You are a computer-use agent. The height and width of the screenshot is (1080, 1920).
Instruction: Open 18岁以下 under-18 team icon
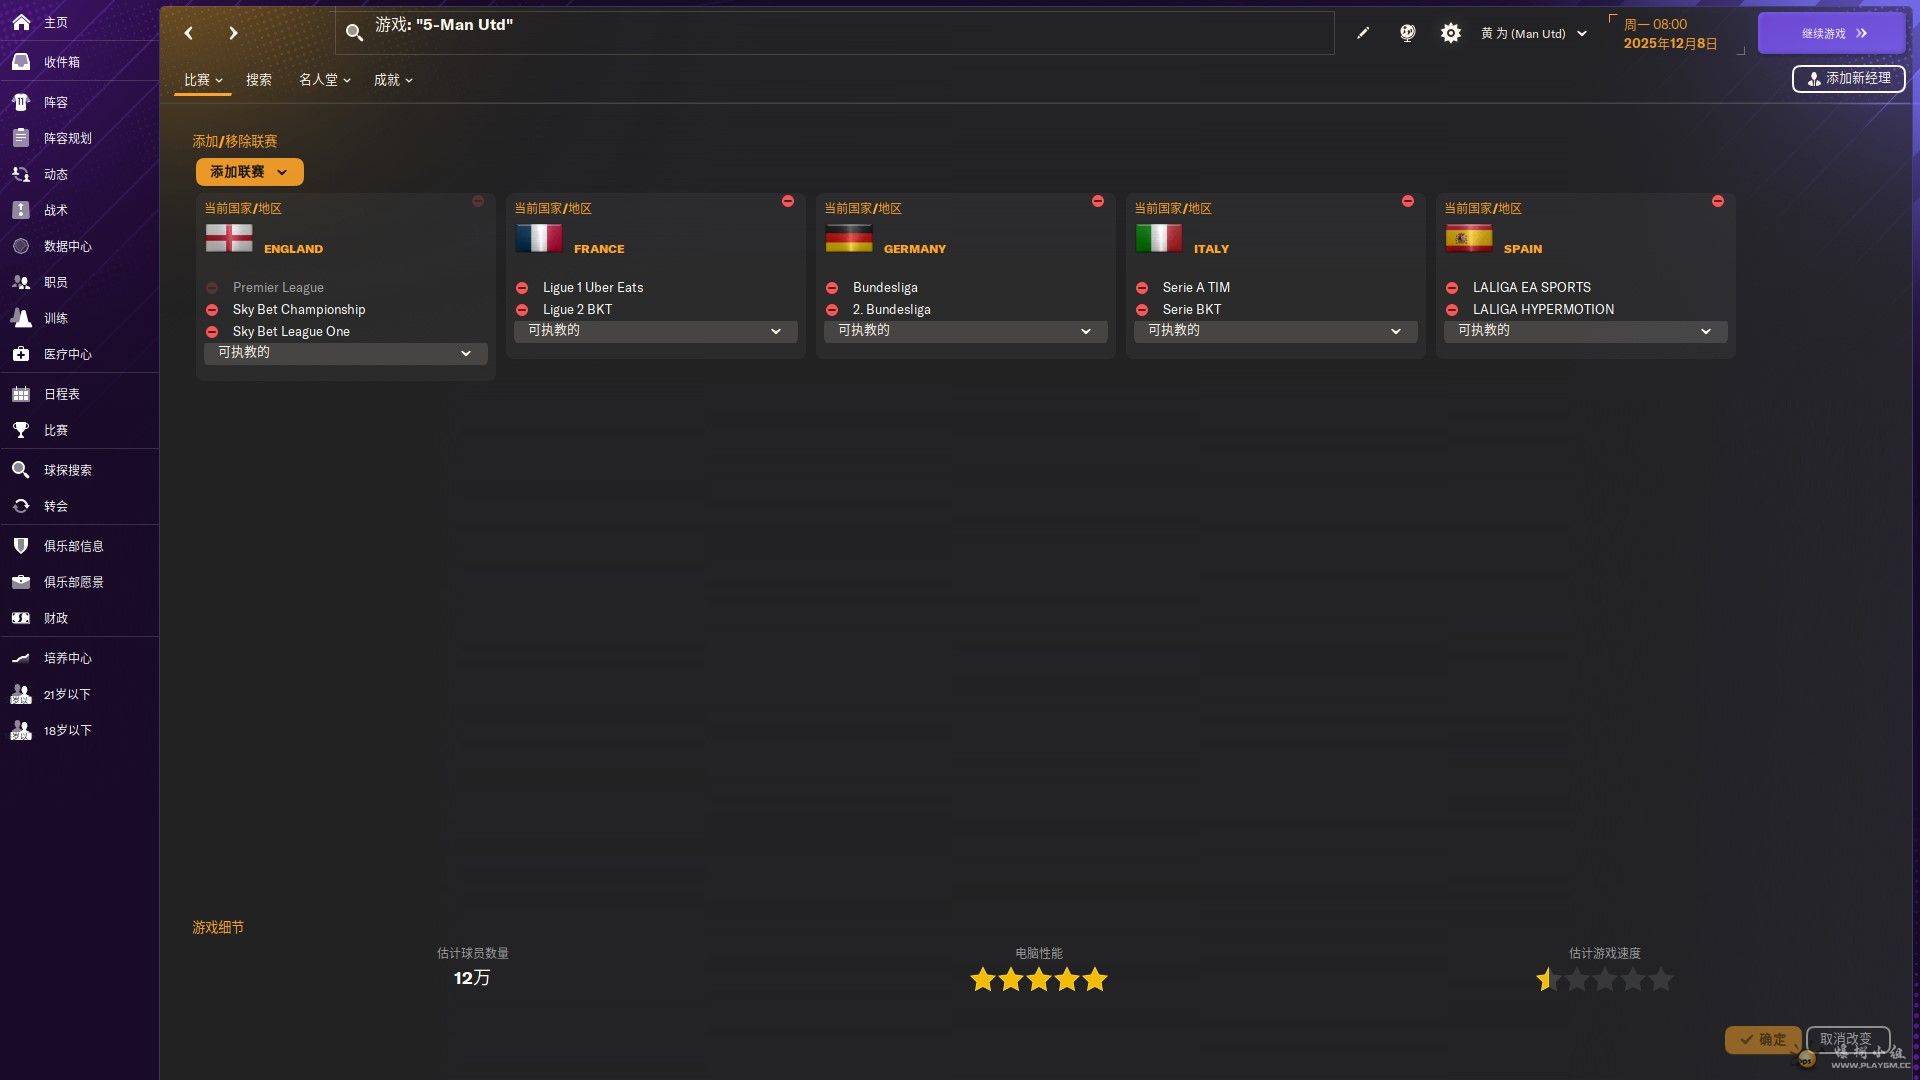[x=21, y=730]
